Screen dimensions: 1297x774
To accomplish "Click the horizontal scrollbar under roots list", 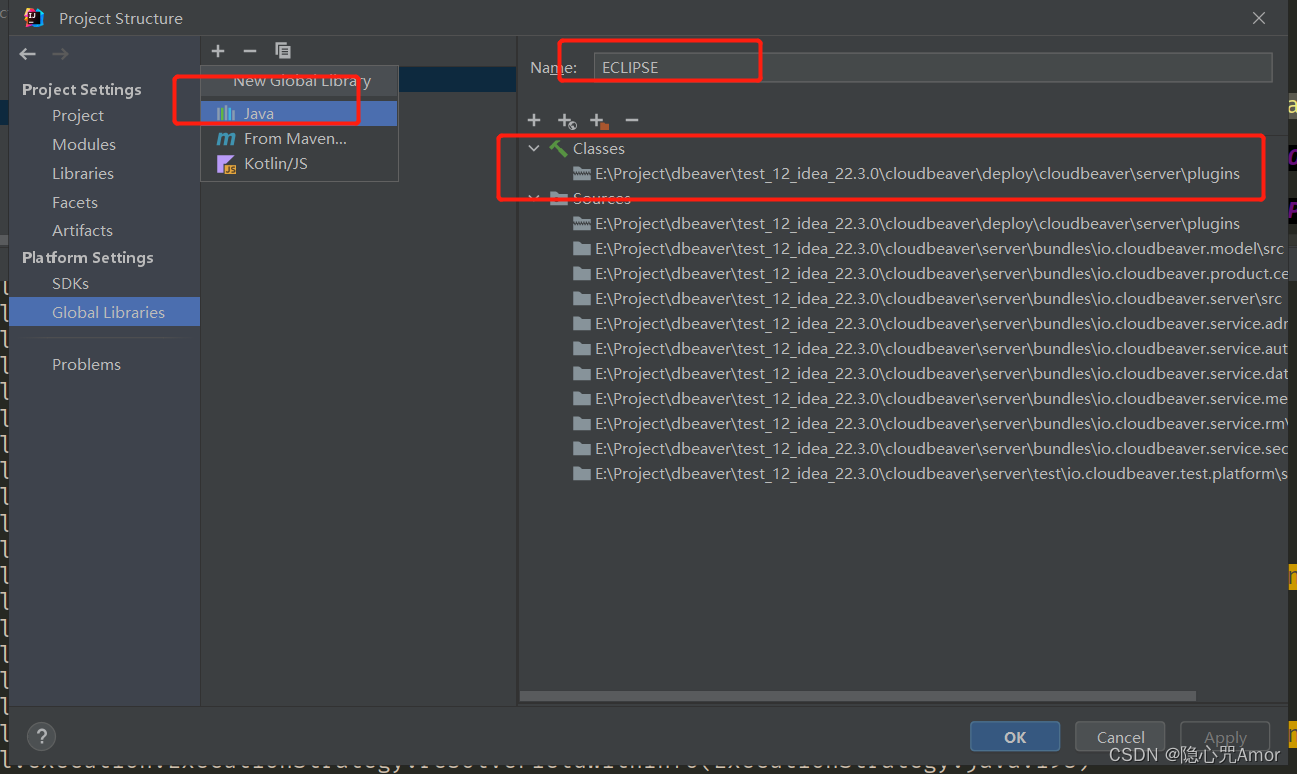I will click(x=858, y=696).
